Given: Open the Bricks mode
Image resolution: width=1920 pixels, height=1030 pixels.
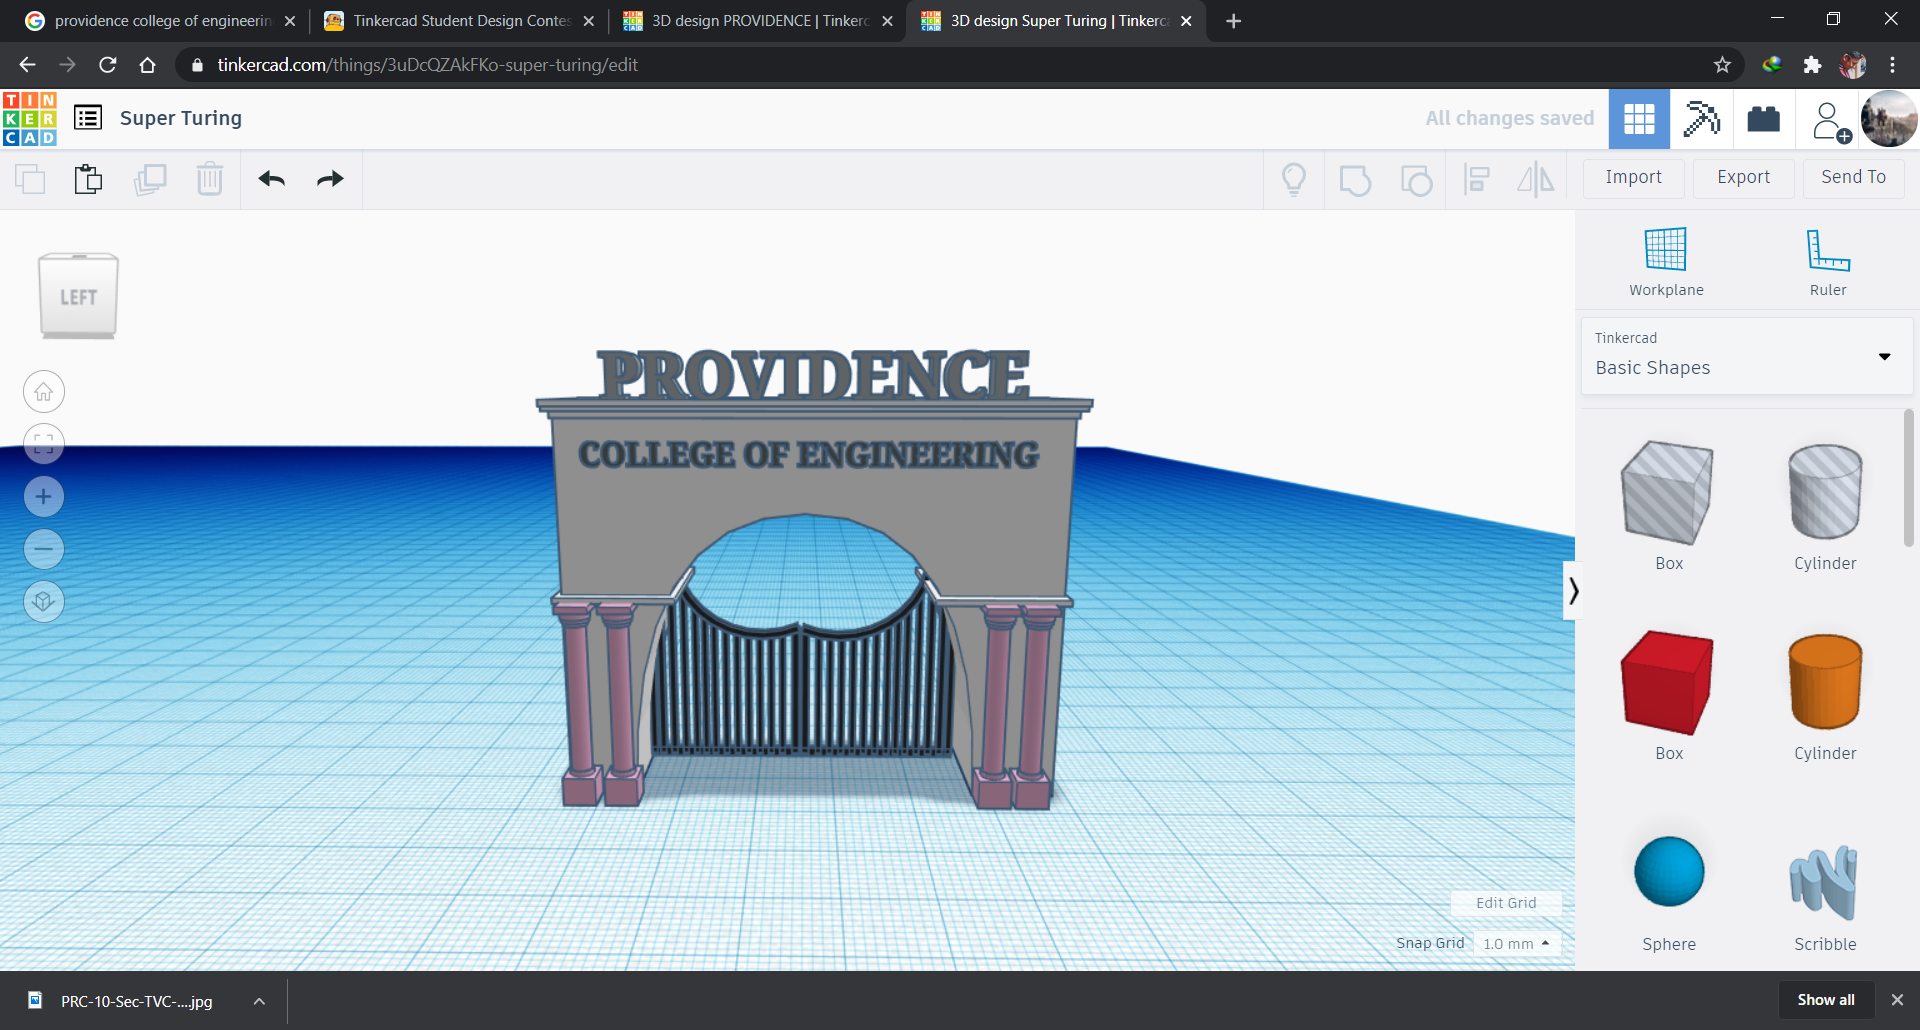Looking at the screenshot, I should [x=1763, y=119].
